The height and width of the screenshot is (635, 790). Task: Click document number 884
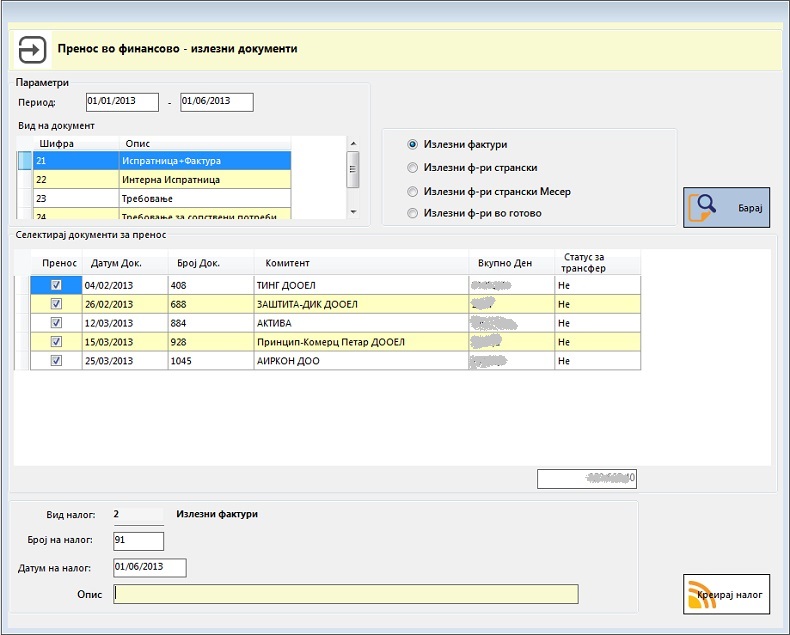coord(211,323)
